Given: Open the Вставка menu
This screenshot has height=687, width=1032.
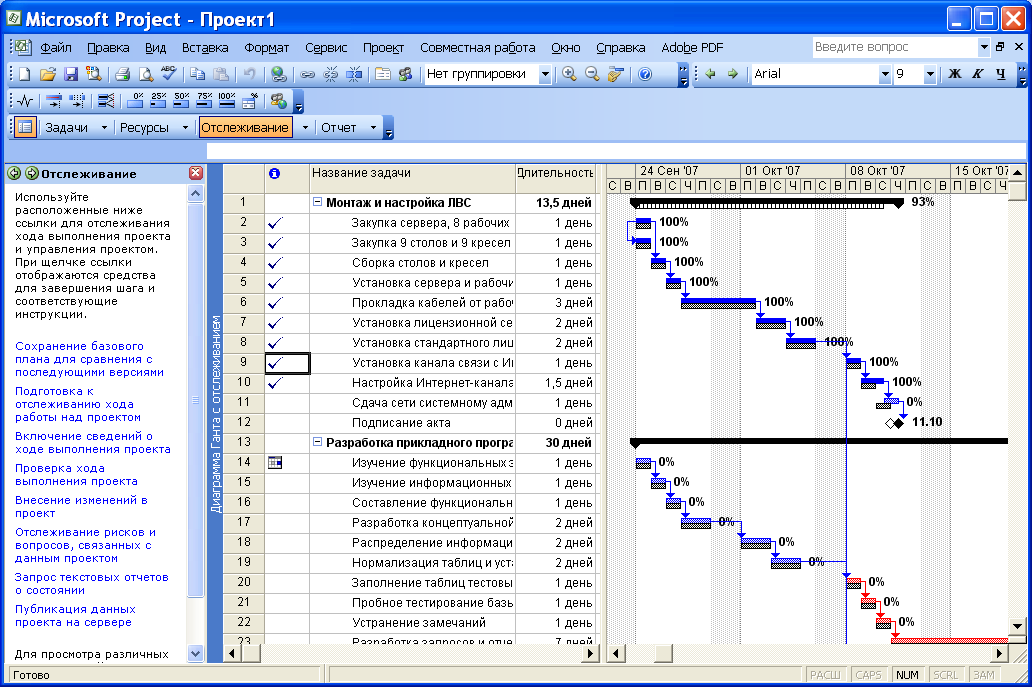Looking at the screenshot, I should [x=205, y=47].
